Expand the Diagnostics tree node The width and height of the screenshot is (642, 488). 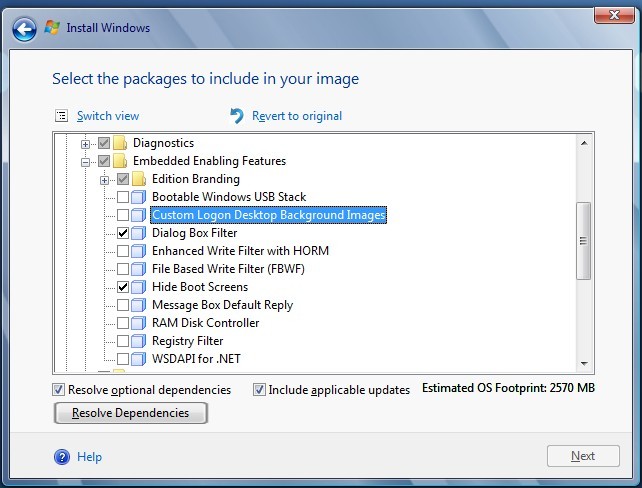tap(85, 144)
